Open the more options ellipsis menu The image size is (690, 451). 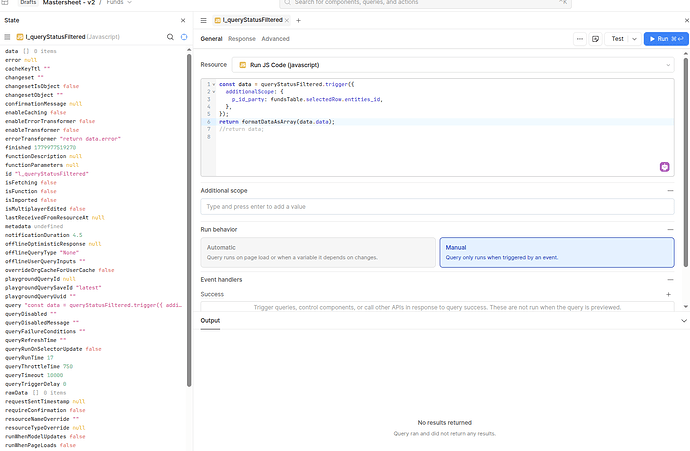pos(580,39)
